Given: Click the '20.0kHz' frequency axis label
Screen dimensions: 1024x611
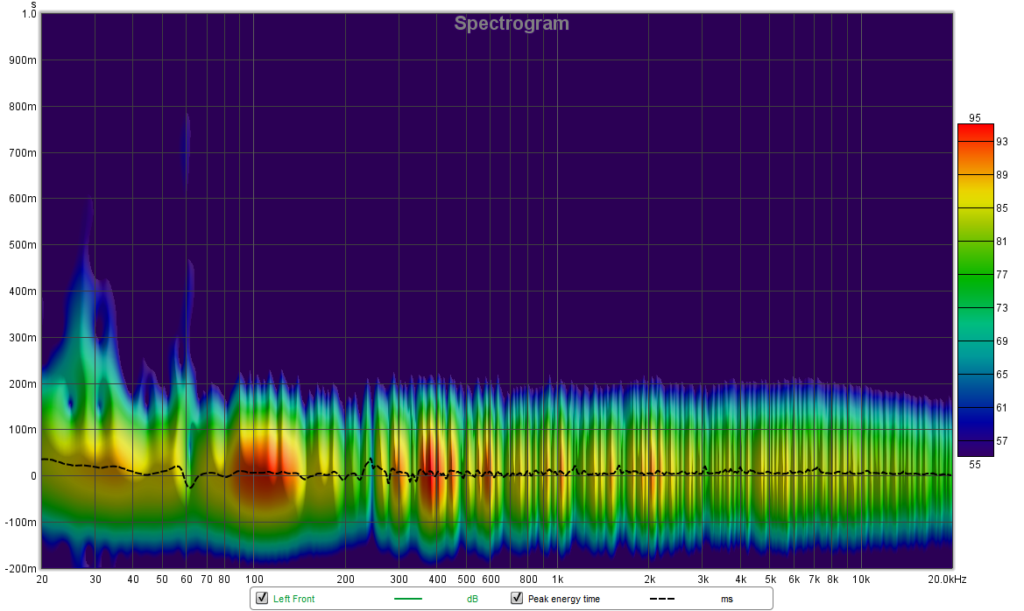Looking at the screenshot, I should [947, 579].
